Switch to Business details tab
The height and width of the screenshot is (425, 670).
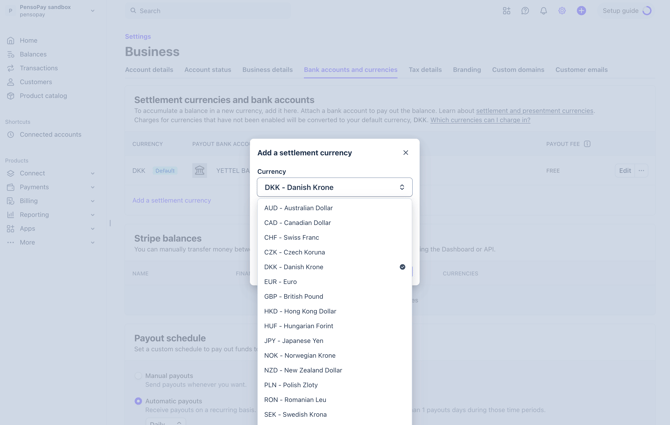coord(267,70)
